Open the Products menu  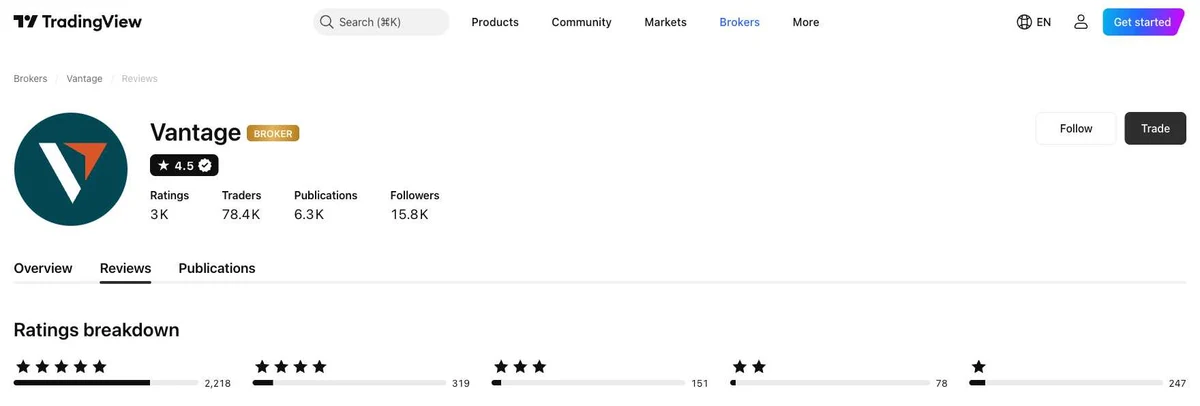495,22
